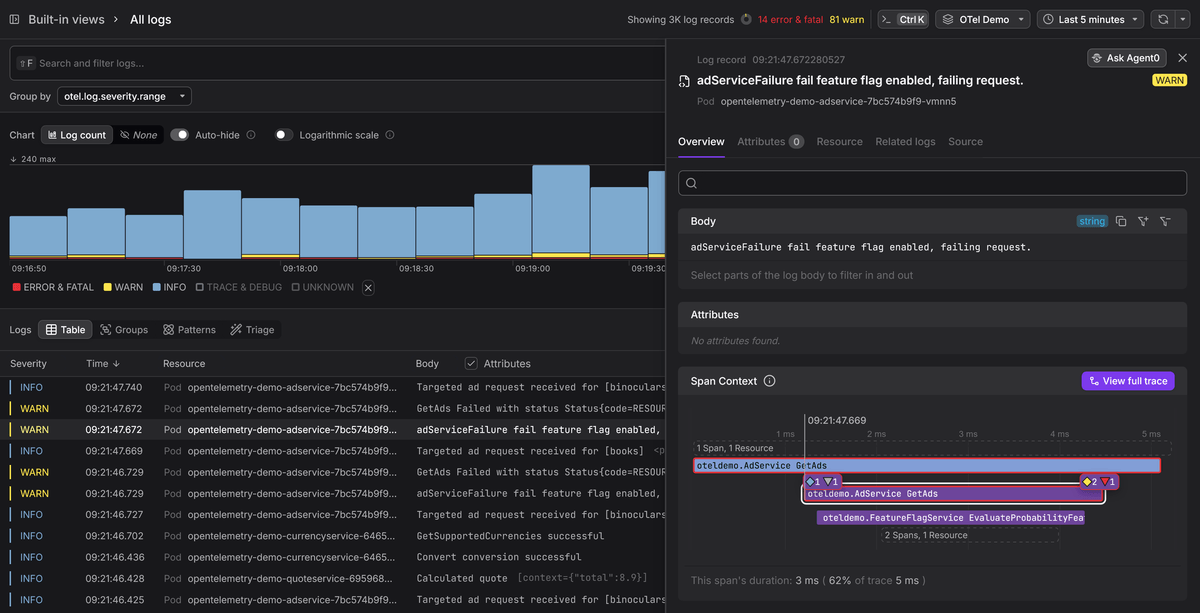Click the string type badge
This screenshot has height=613, width=1200.
[x=1092, y=221]
